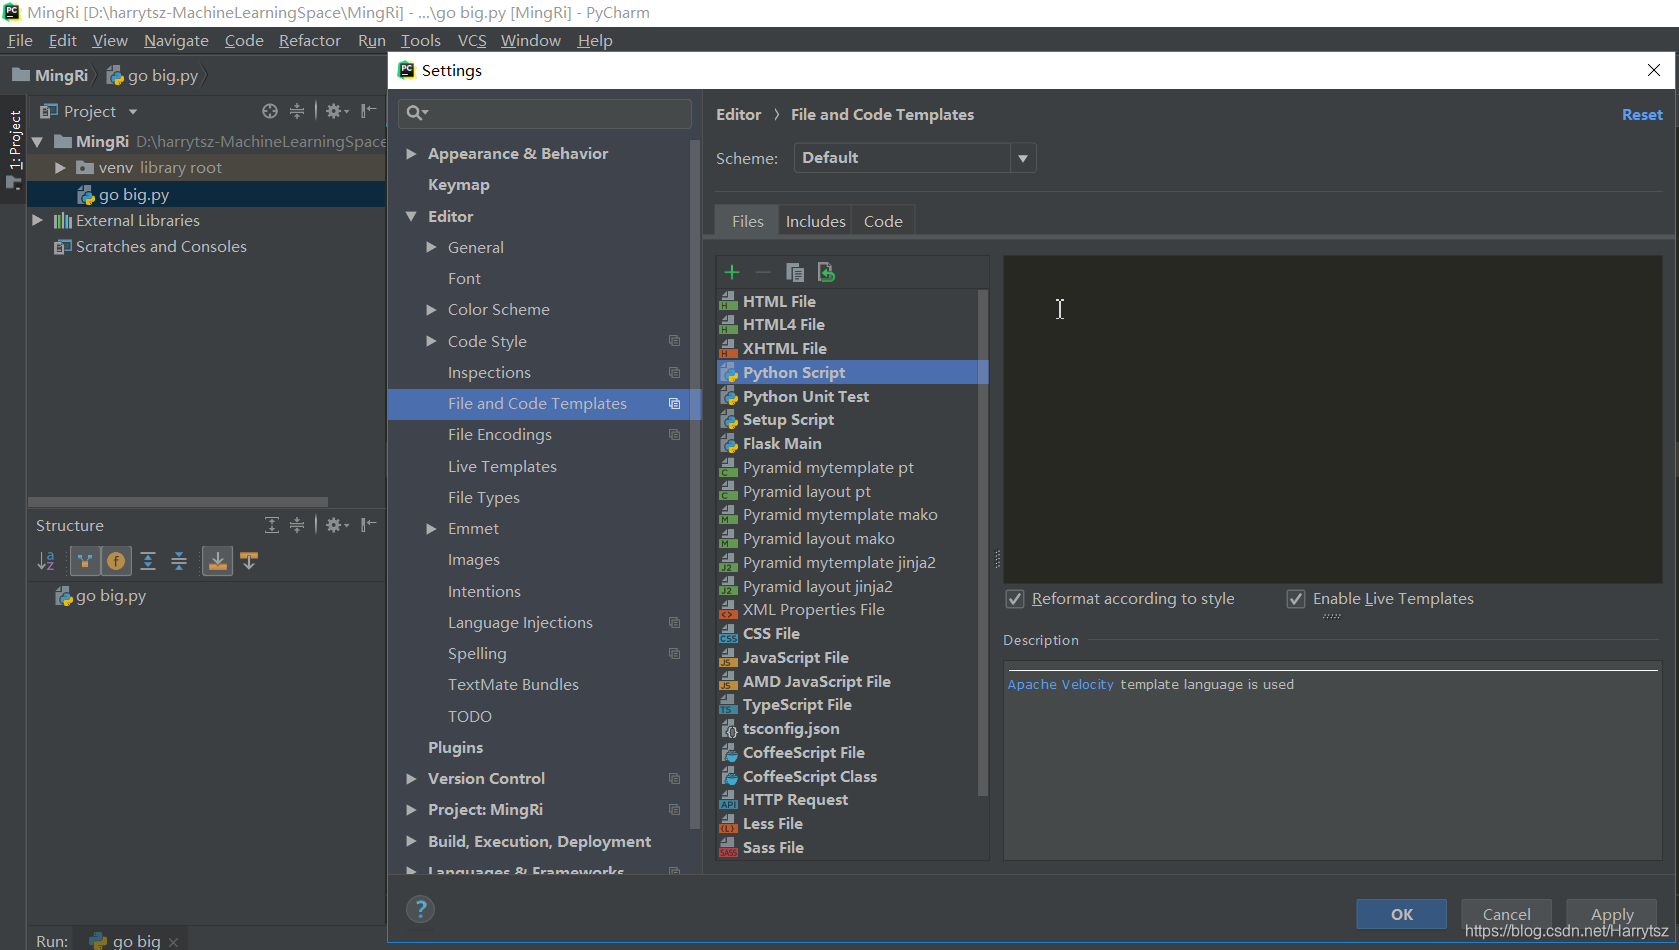Click the template list vertical scrollbar

pos(982,545)
